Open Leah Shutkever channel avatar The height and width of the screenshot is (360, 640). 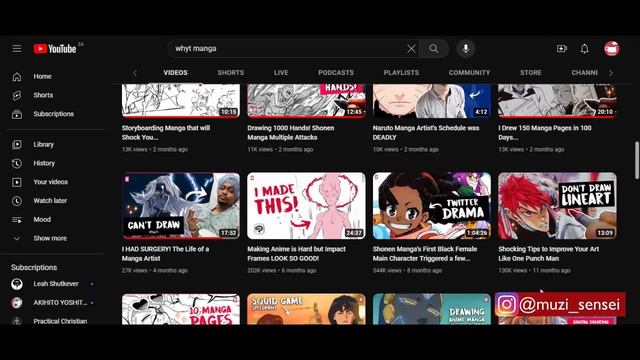tap(17, 284)
